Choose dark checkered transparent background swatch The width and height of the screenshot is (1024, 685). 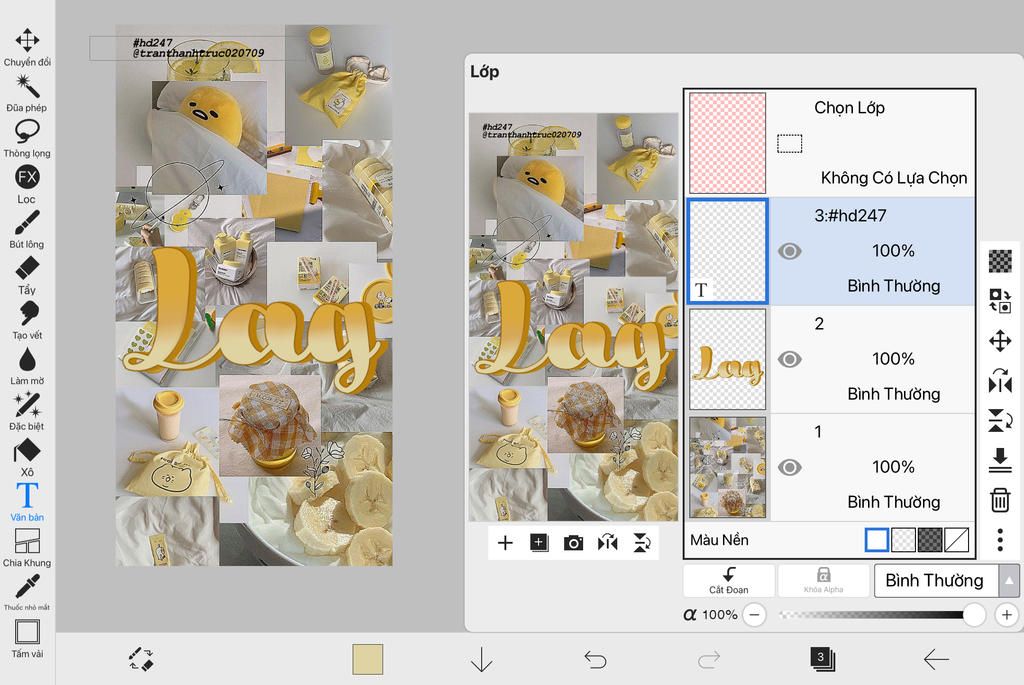tap(930, 540)
